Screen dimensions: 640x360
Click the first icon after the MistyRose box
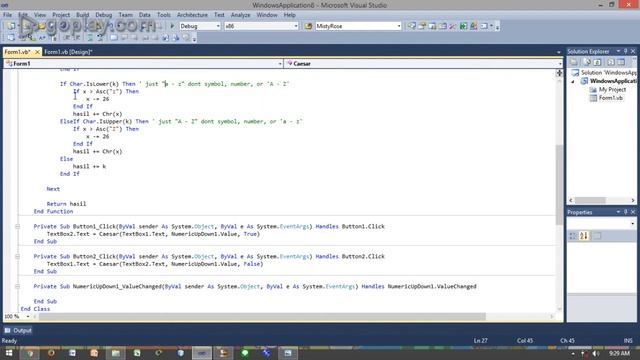point(411,26)
